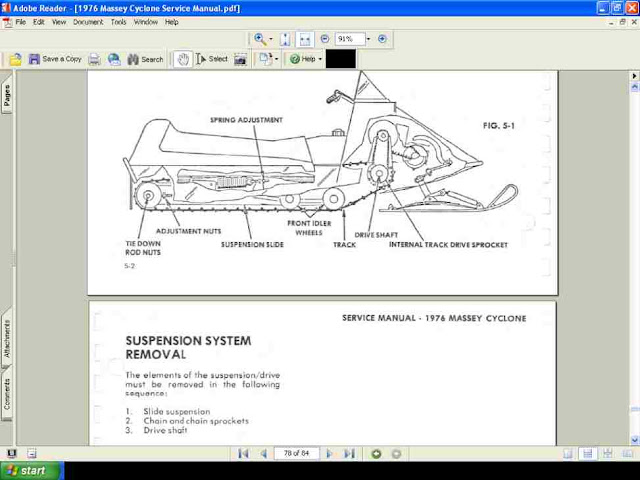The height and width of the screenshot is (480, 640).
Task: Open the zoom percentage dropdown
Action: tap(369, 39)
